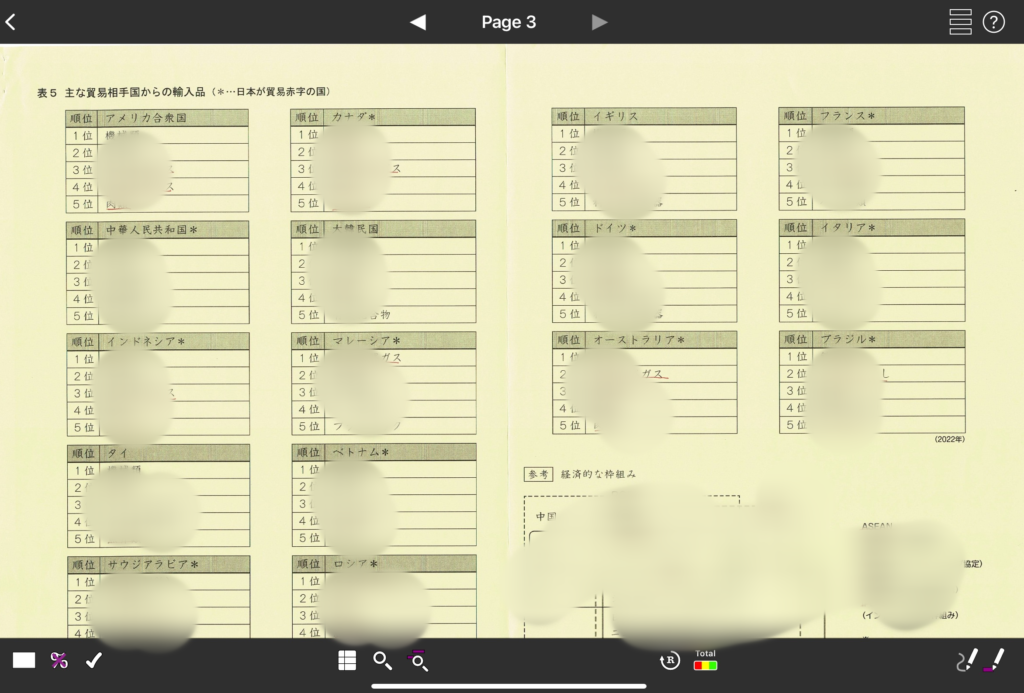1024x693 pixels.
Task: Select the straight line marker pen tool
Action: [995, 660]
